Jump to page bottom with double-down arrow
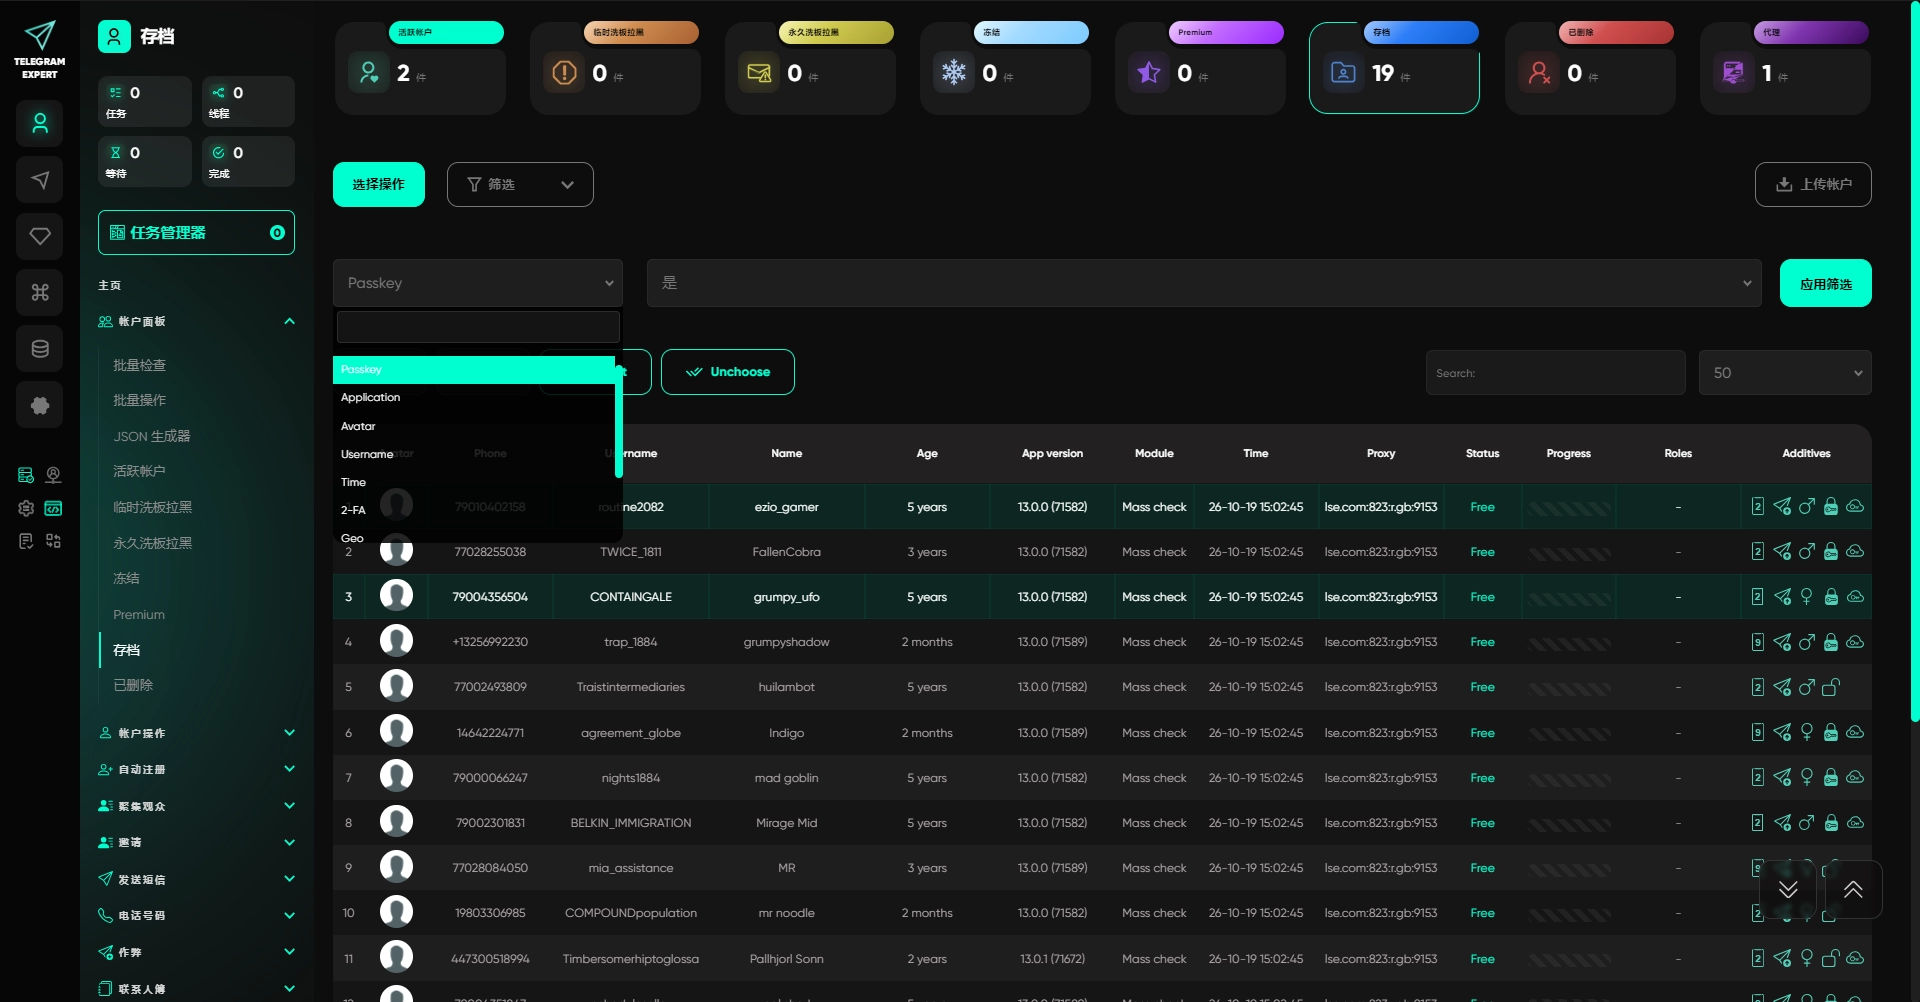The height and width of the screenshot is (1002, 1920). click(x=1788, y=889)
